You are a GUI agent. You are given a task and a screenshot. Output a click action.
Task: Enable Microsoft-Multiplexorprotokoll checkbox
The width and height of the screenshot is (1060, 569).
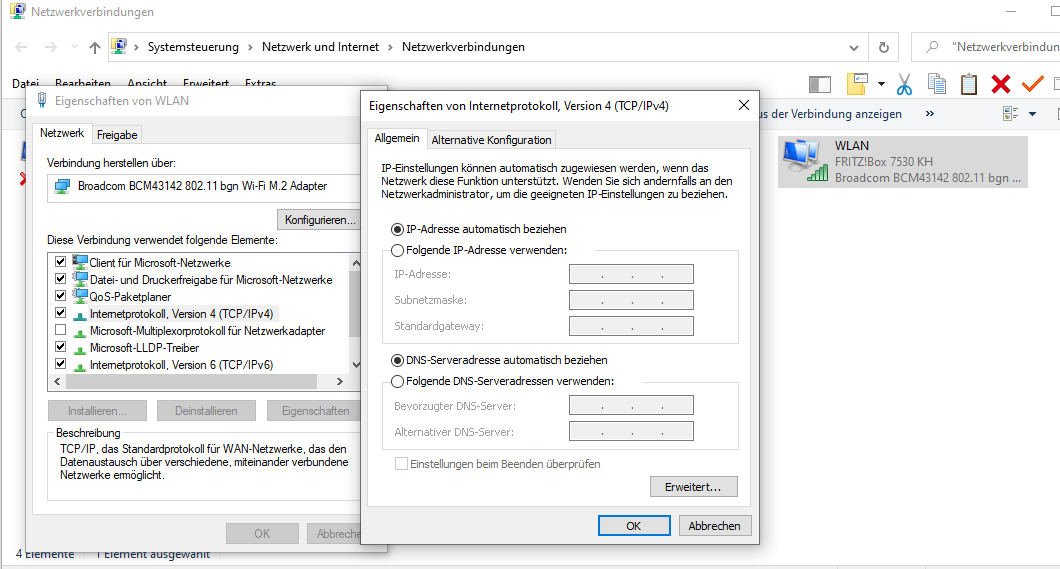pyautogui.click(x=61, y=330)
